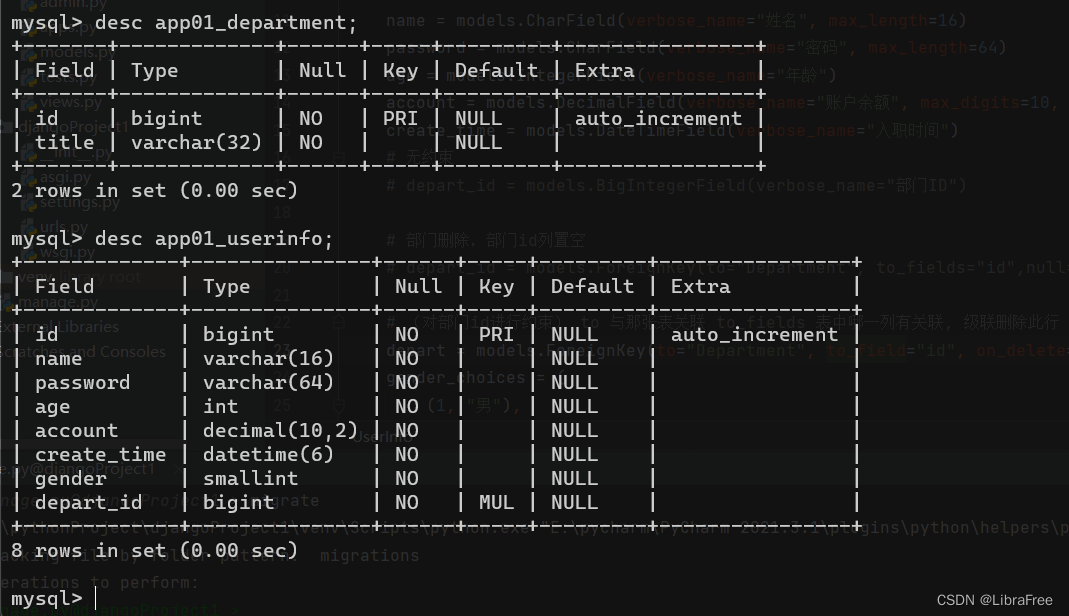1069x616 pixels.
Task: Click the depart_id field row
Action: click(89, 502)
